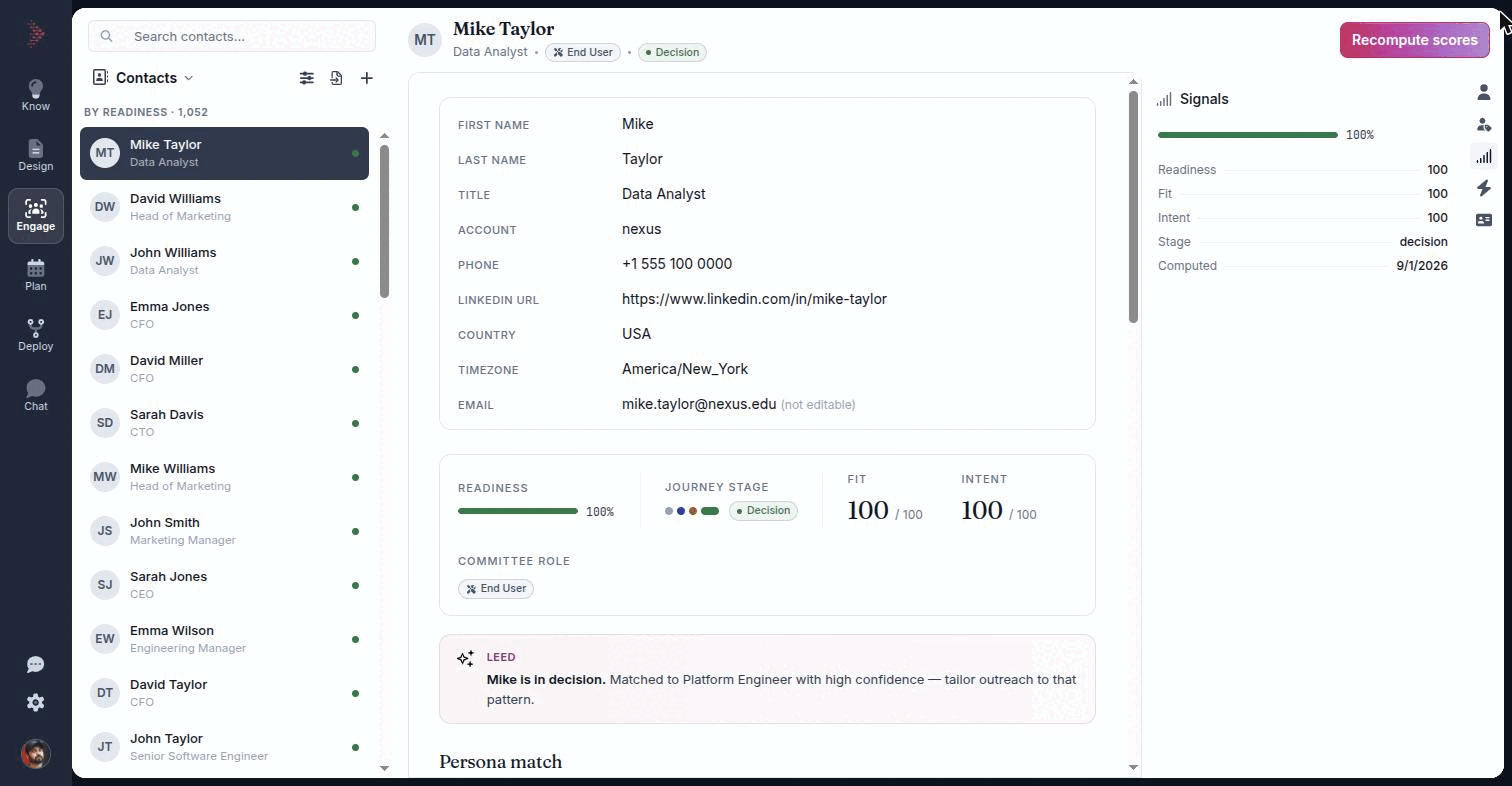Click the TIMEZONE value America/New_York
The height and width of the screenshot is (786, 1512).
[x=685, y=369]
